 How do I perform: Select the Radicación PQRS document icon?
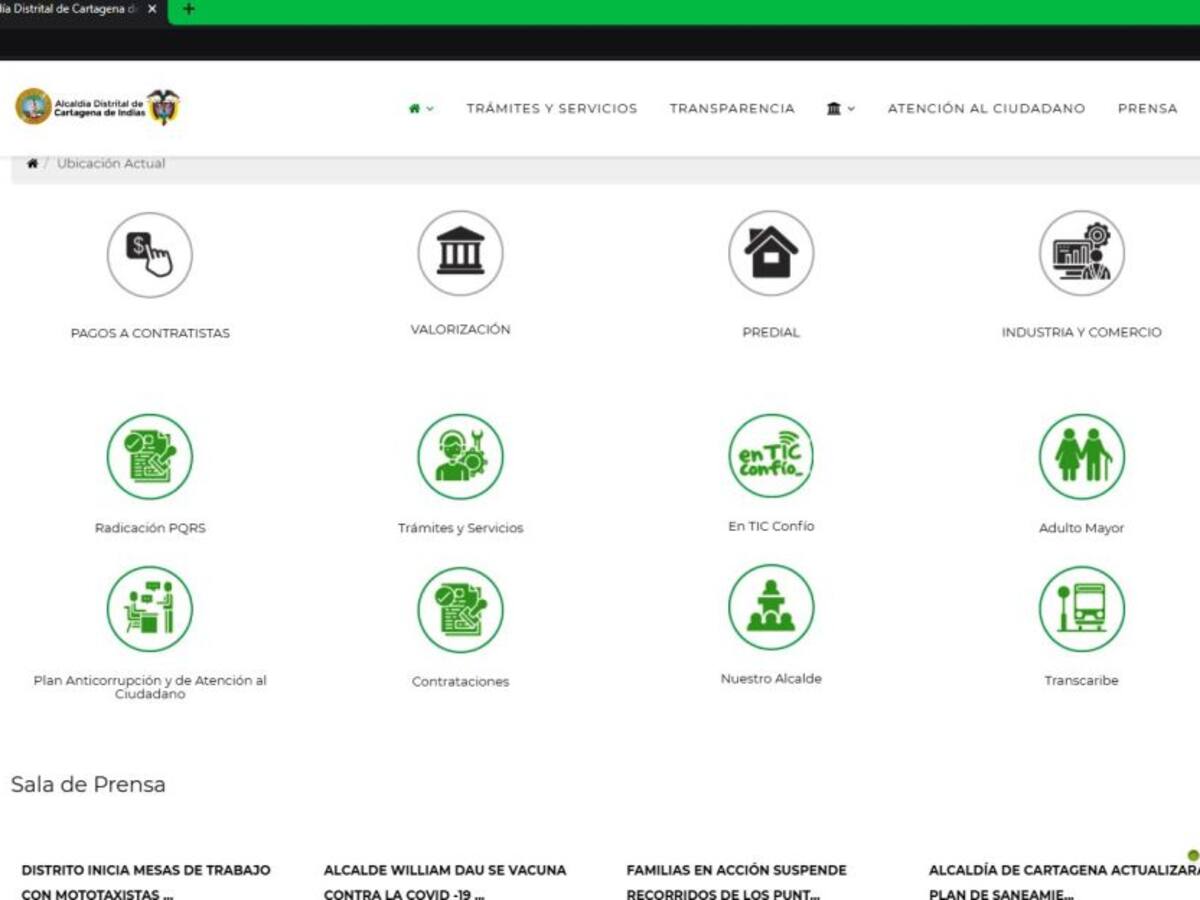click(x=150, y=456)
